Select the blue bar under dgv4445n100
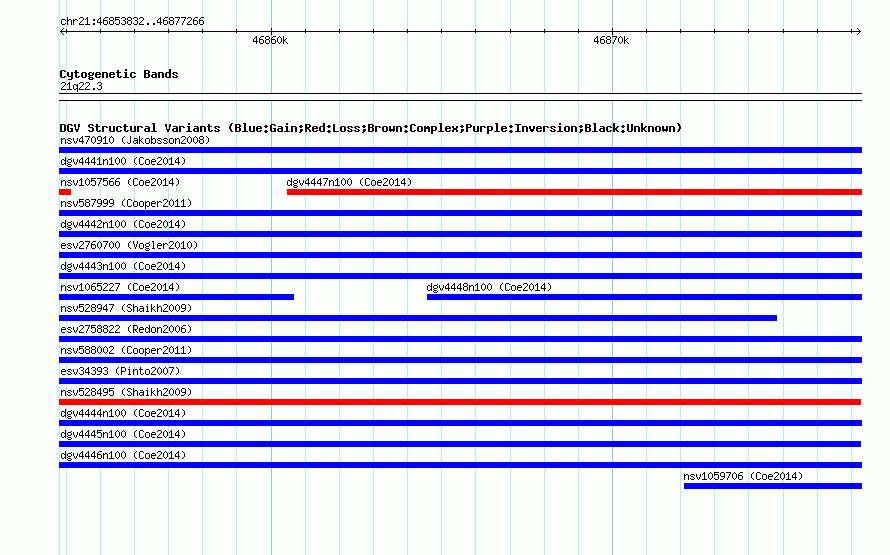Screen dimensions: 890x555 tap(460, 444)
